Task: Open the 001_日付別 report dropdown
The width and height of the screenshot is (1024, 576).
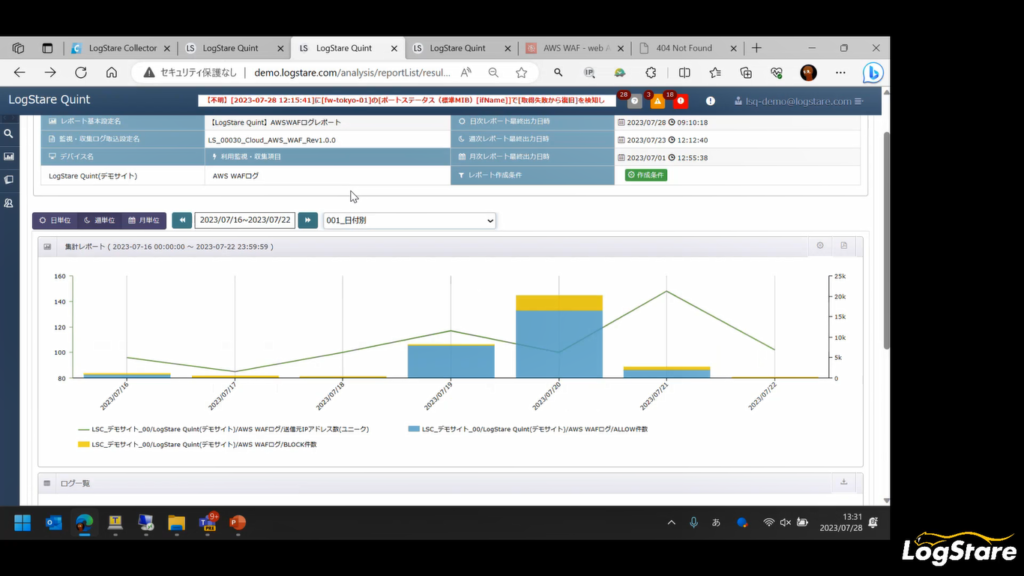Action: click(x=409, y=220)
